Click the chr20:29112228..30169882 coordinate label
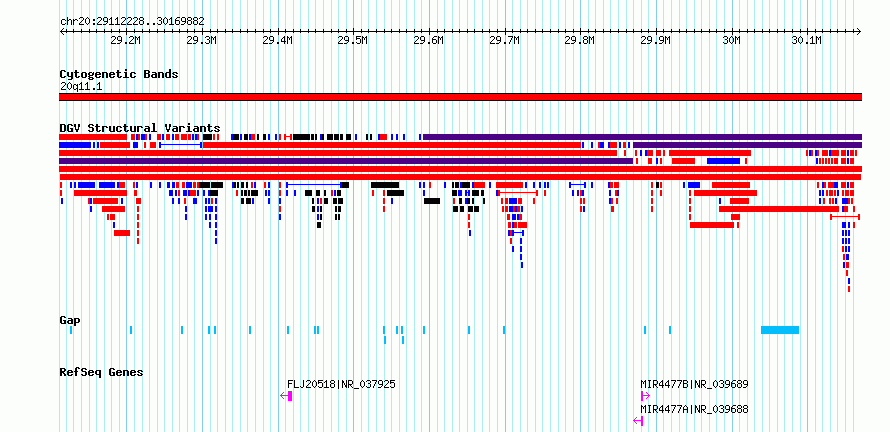Viewport: 890px width, 432px height. click(x=132, y=22)
